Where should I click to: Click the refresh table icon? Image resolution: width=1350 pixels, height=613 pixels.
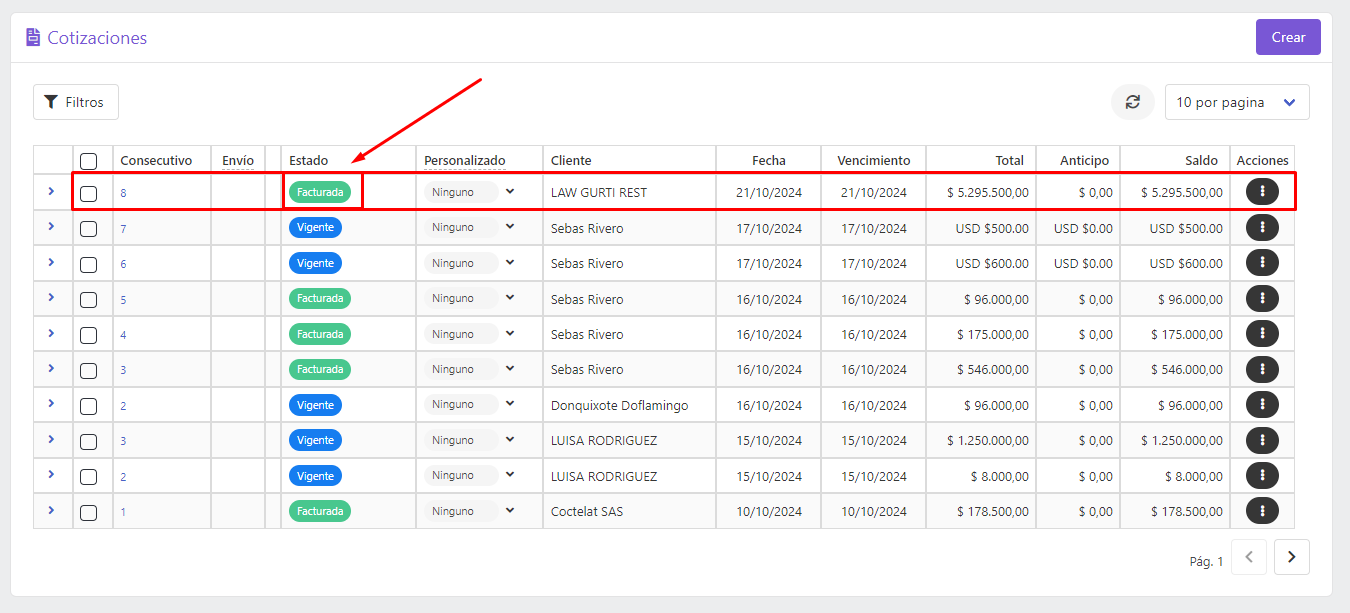click(x=1132, y=102)
